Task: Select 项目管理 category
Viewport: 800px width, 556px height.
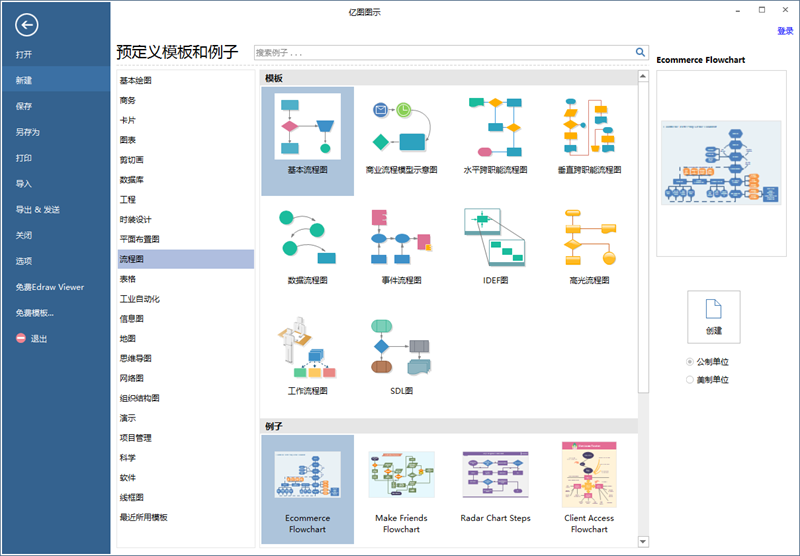Action: click(136, 438)
